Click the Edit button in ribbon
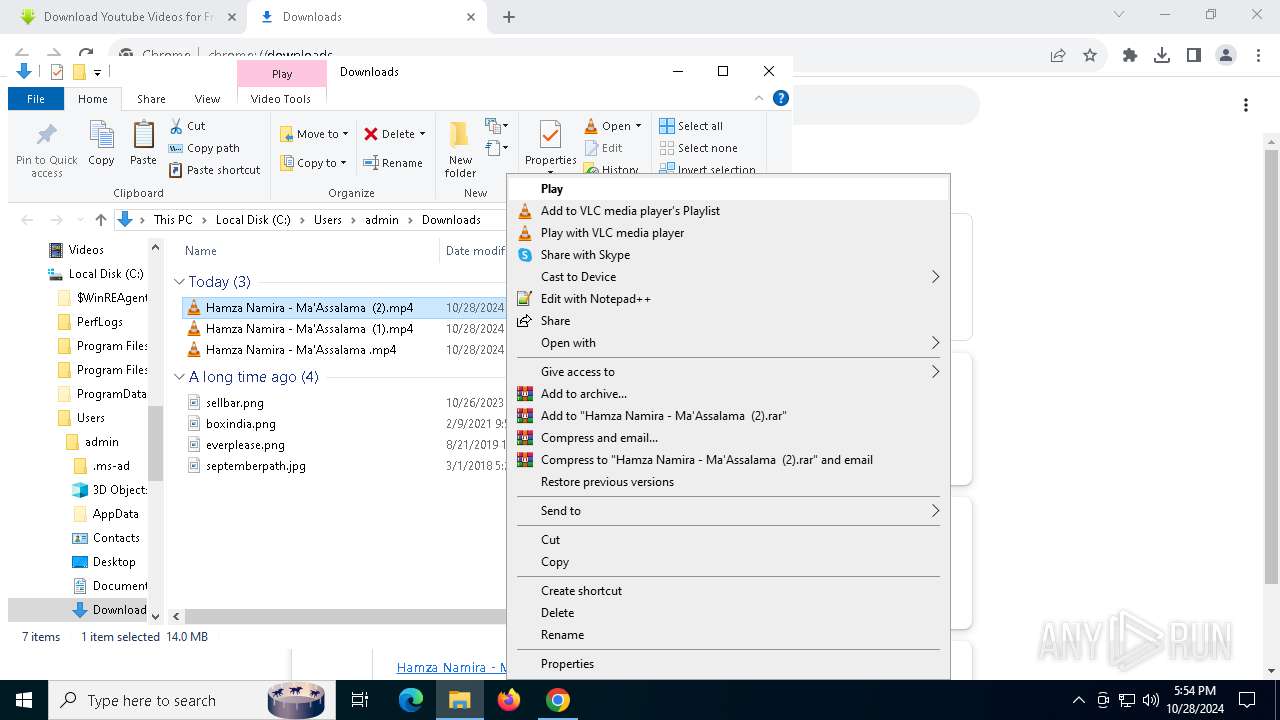This screenshot has width=1280, height=720. 603,148
